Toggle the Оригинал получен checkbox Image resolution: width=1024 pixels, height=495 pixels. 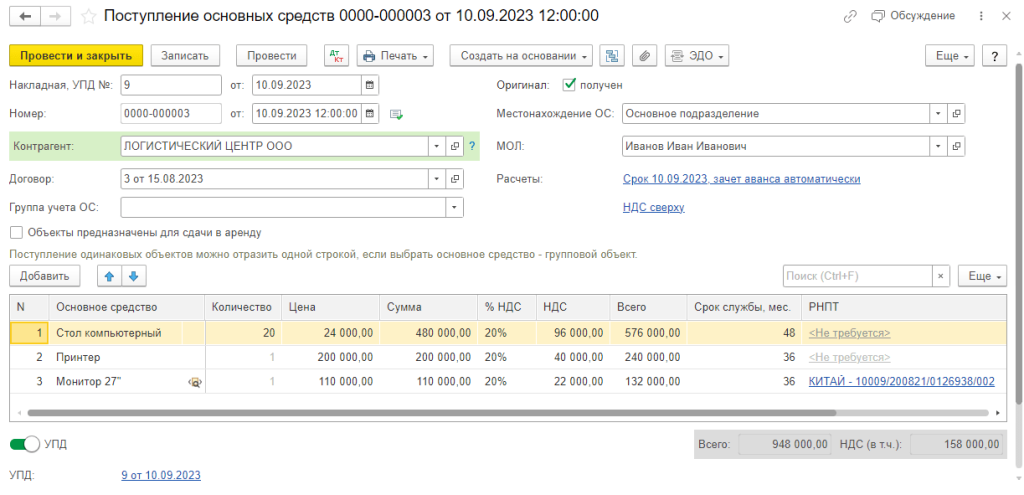[x=570, y=85]
